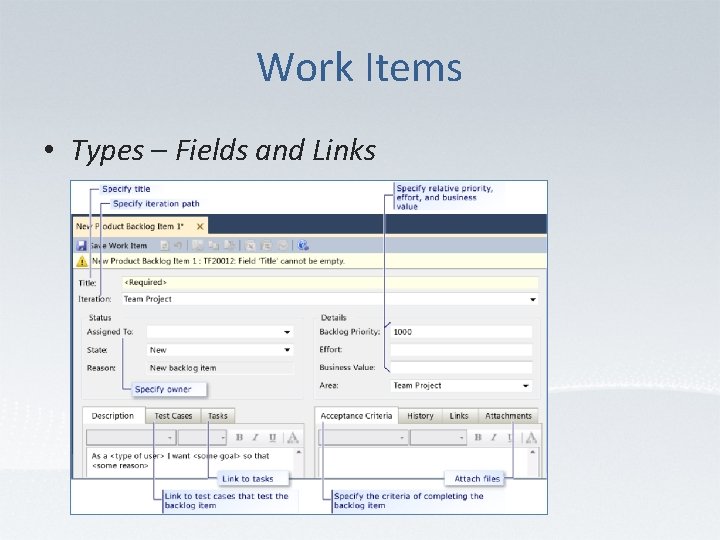The width and height of the screenshot is (720, 540).
Task: Click the Save Work Item disk icon
Action: 81,246
